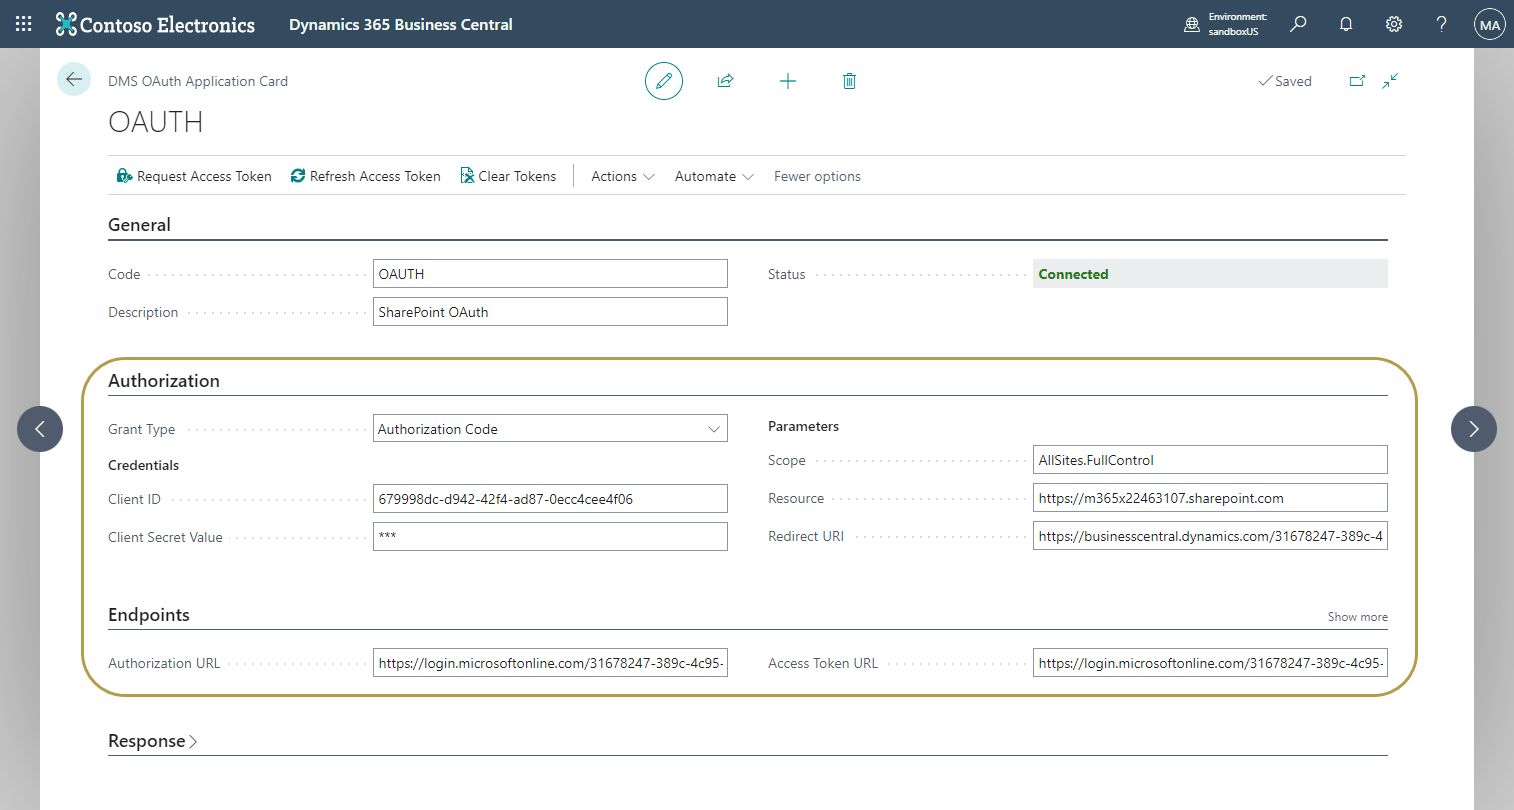Image resolution: width=1514 pixels, height=810 pixels.
Task: Open the Grant Type dropdown
Action: coord(714,428)
